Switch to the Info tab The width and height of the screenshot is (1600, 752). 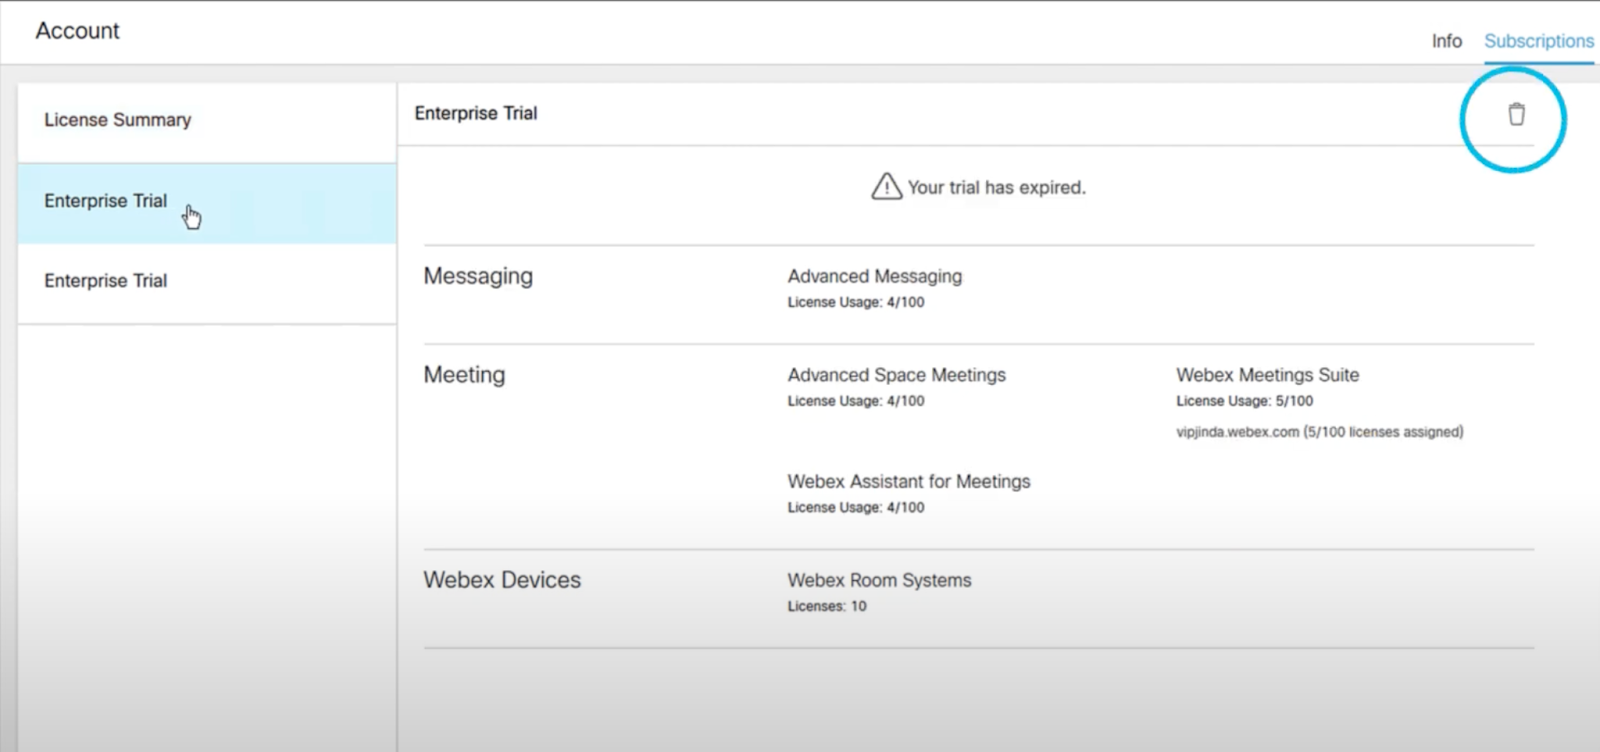coord(1446,41)
